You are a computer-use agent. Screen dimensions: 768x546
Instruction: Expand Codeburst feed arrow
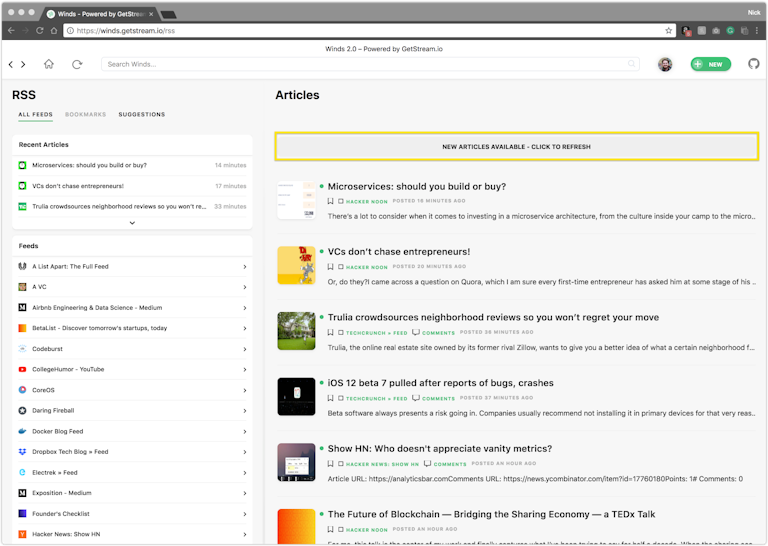pyautogui.click(x=244, y=349)
